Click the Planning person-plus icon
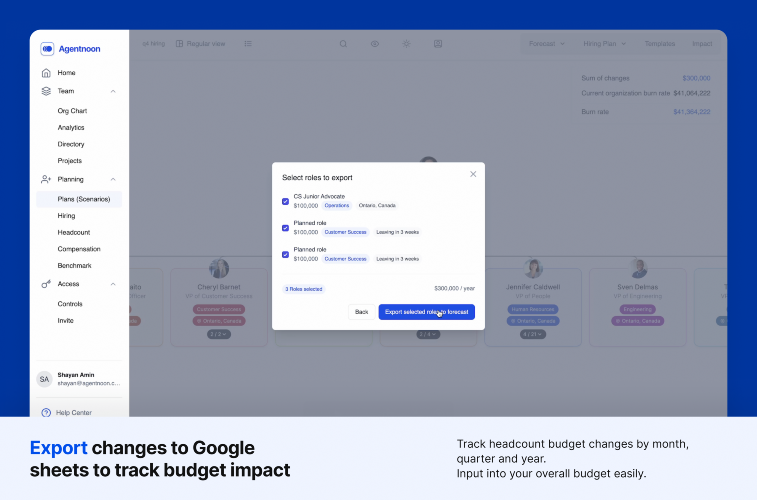757x500 pixels. 46,180
